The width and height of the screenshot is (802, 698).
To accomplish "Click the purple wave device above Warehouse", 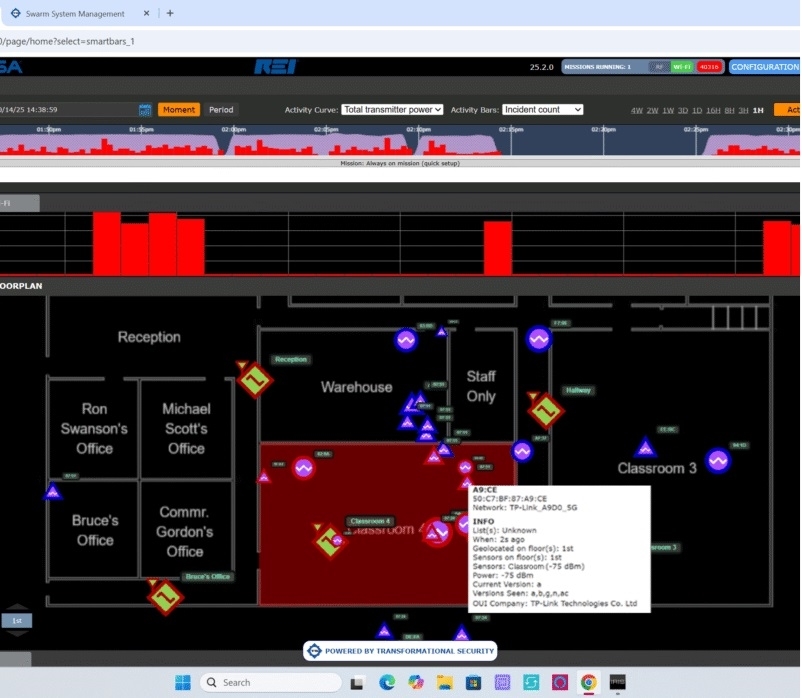I will tap(405, 340).
